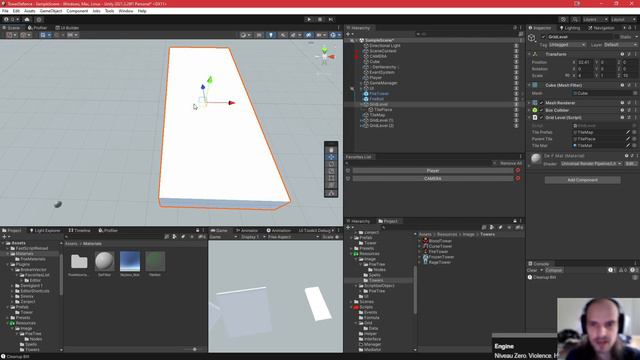
Task: Open the Tag dropdown
Action: click(x=567, y=44)
